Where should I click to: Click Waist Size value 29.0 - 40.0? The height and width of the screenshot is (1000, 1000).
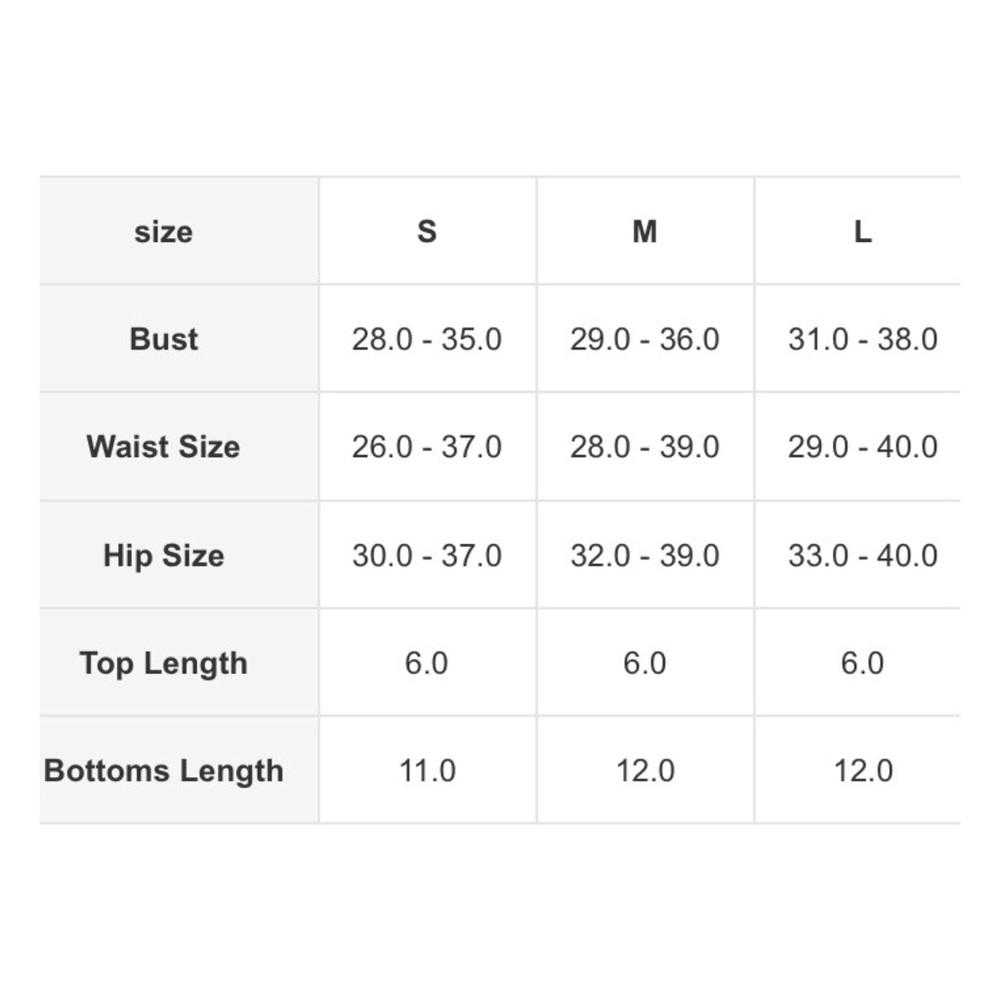862,446
